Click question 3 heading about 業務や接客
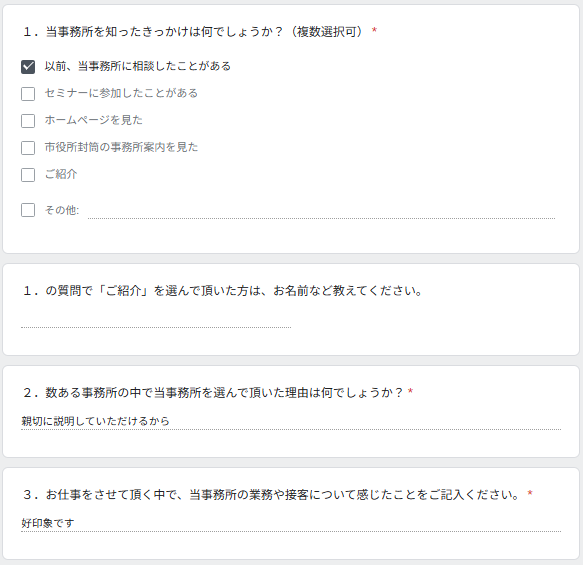Screen dimensions: 583x565 [x=278, y=495]
